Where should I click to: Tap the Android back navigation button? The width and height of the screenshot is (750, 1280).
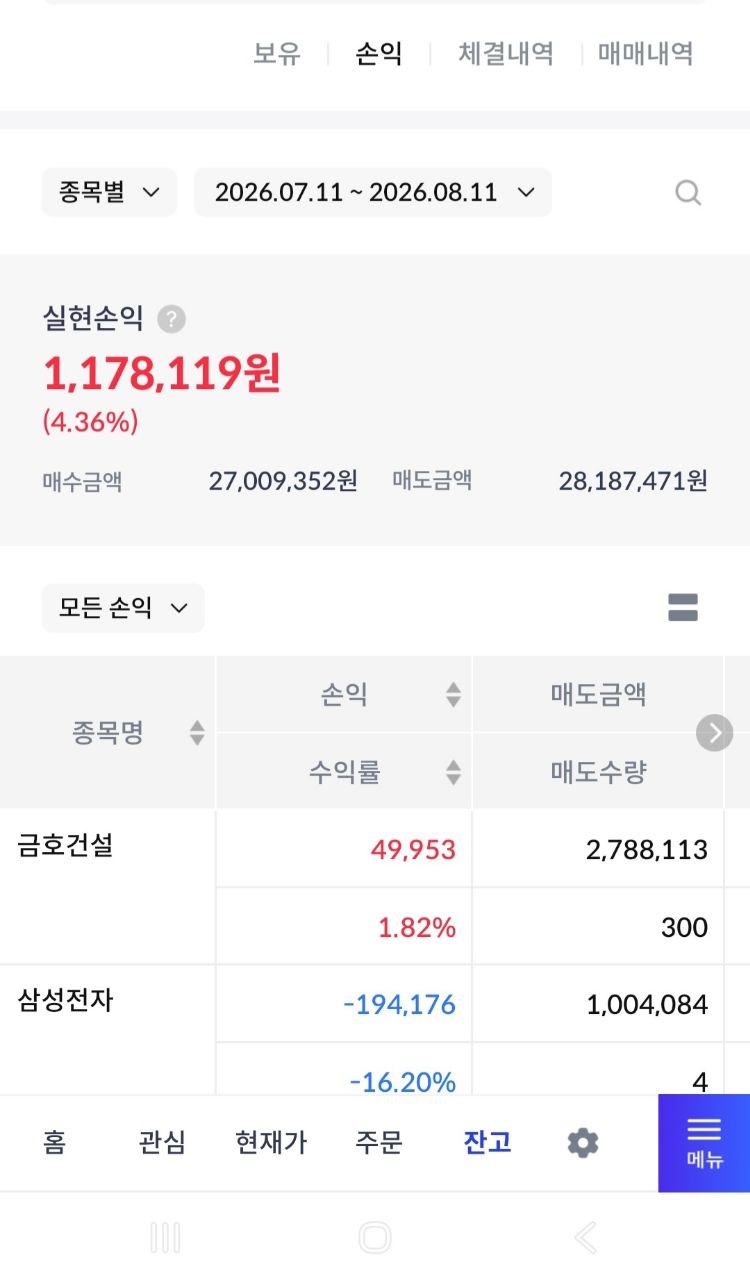coord(586,1238)
